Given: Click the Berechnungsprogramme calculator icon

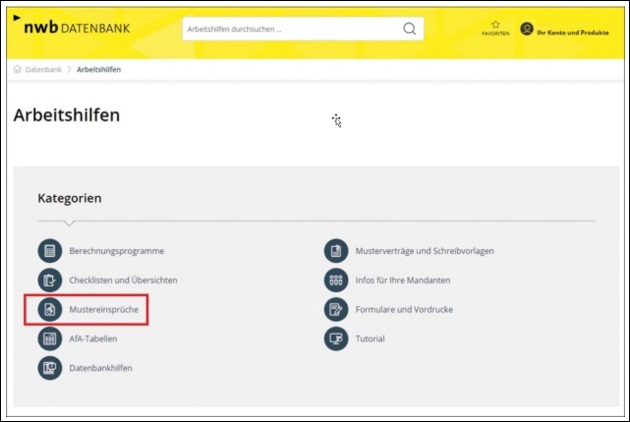Looking at the screenshot, I should coord(49,251).
